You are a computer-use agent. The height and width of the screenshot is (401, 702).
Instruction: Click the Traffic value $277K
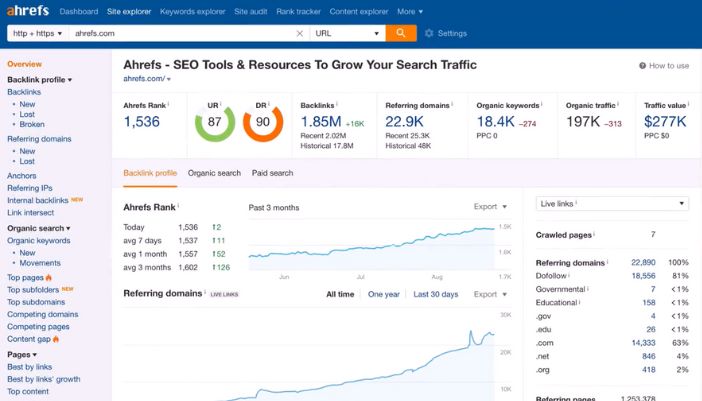point(665,122)
